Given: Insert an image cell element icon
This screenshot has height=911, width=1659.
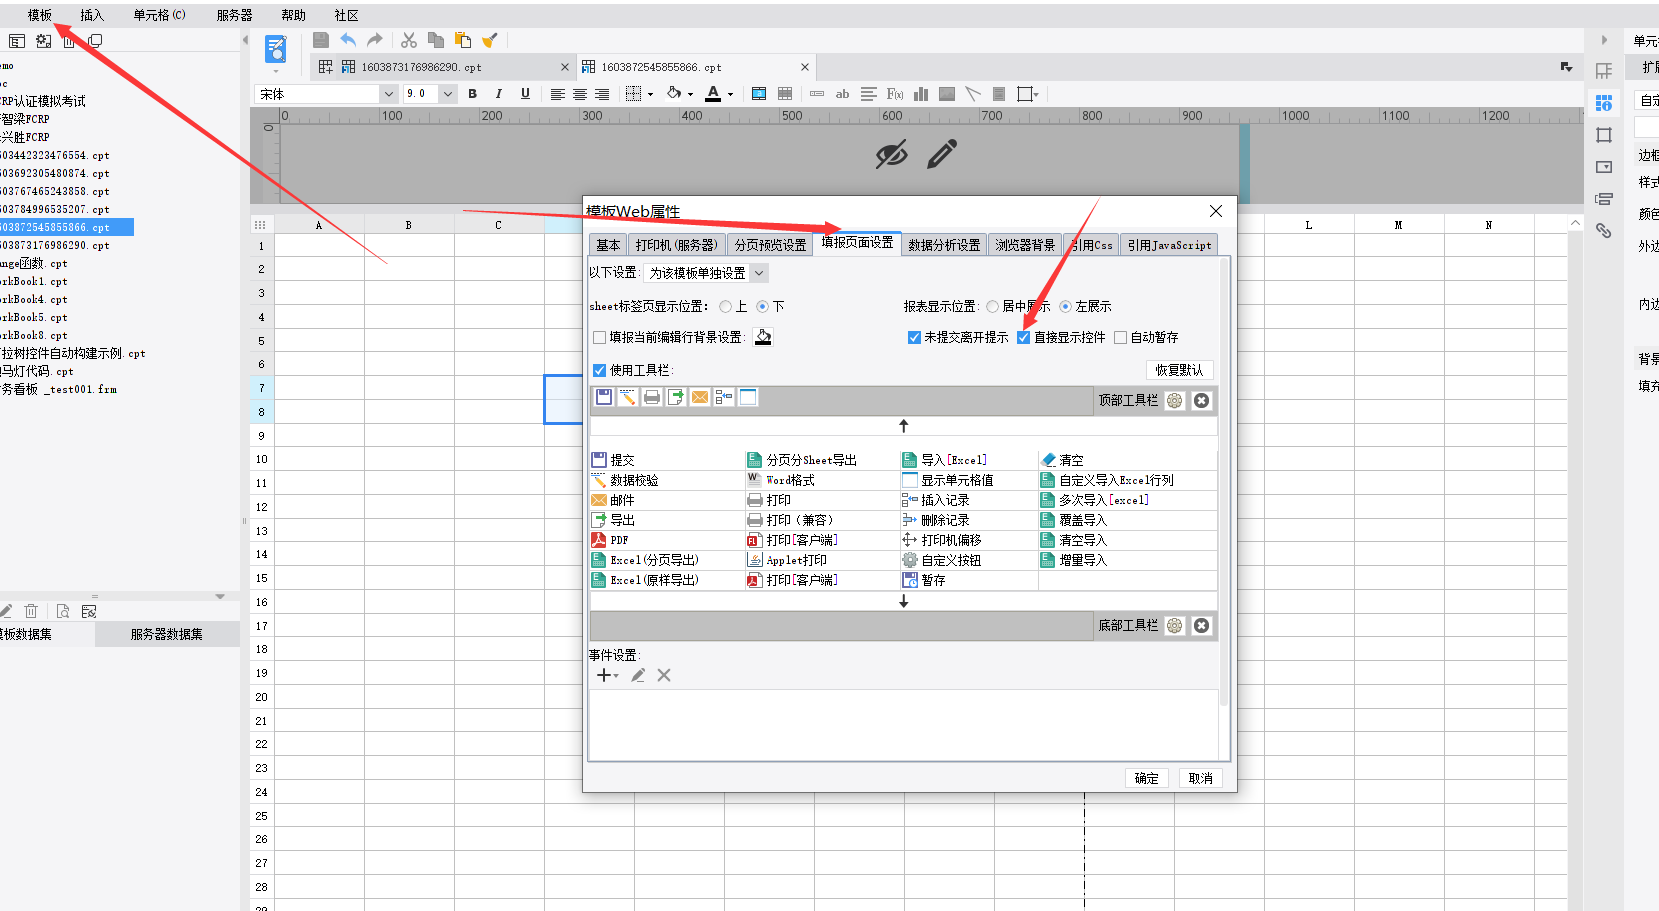Looking at the screenshot, I should click(947, 94).
